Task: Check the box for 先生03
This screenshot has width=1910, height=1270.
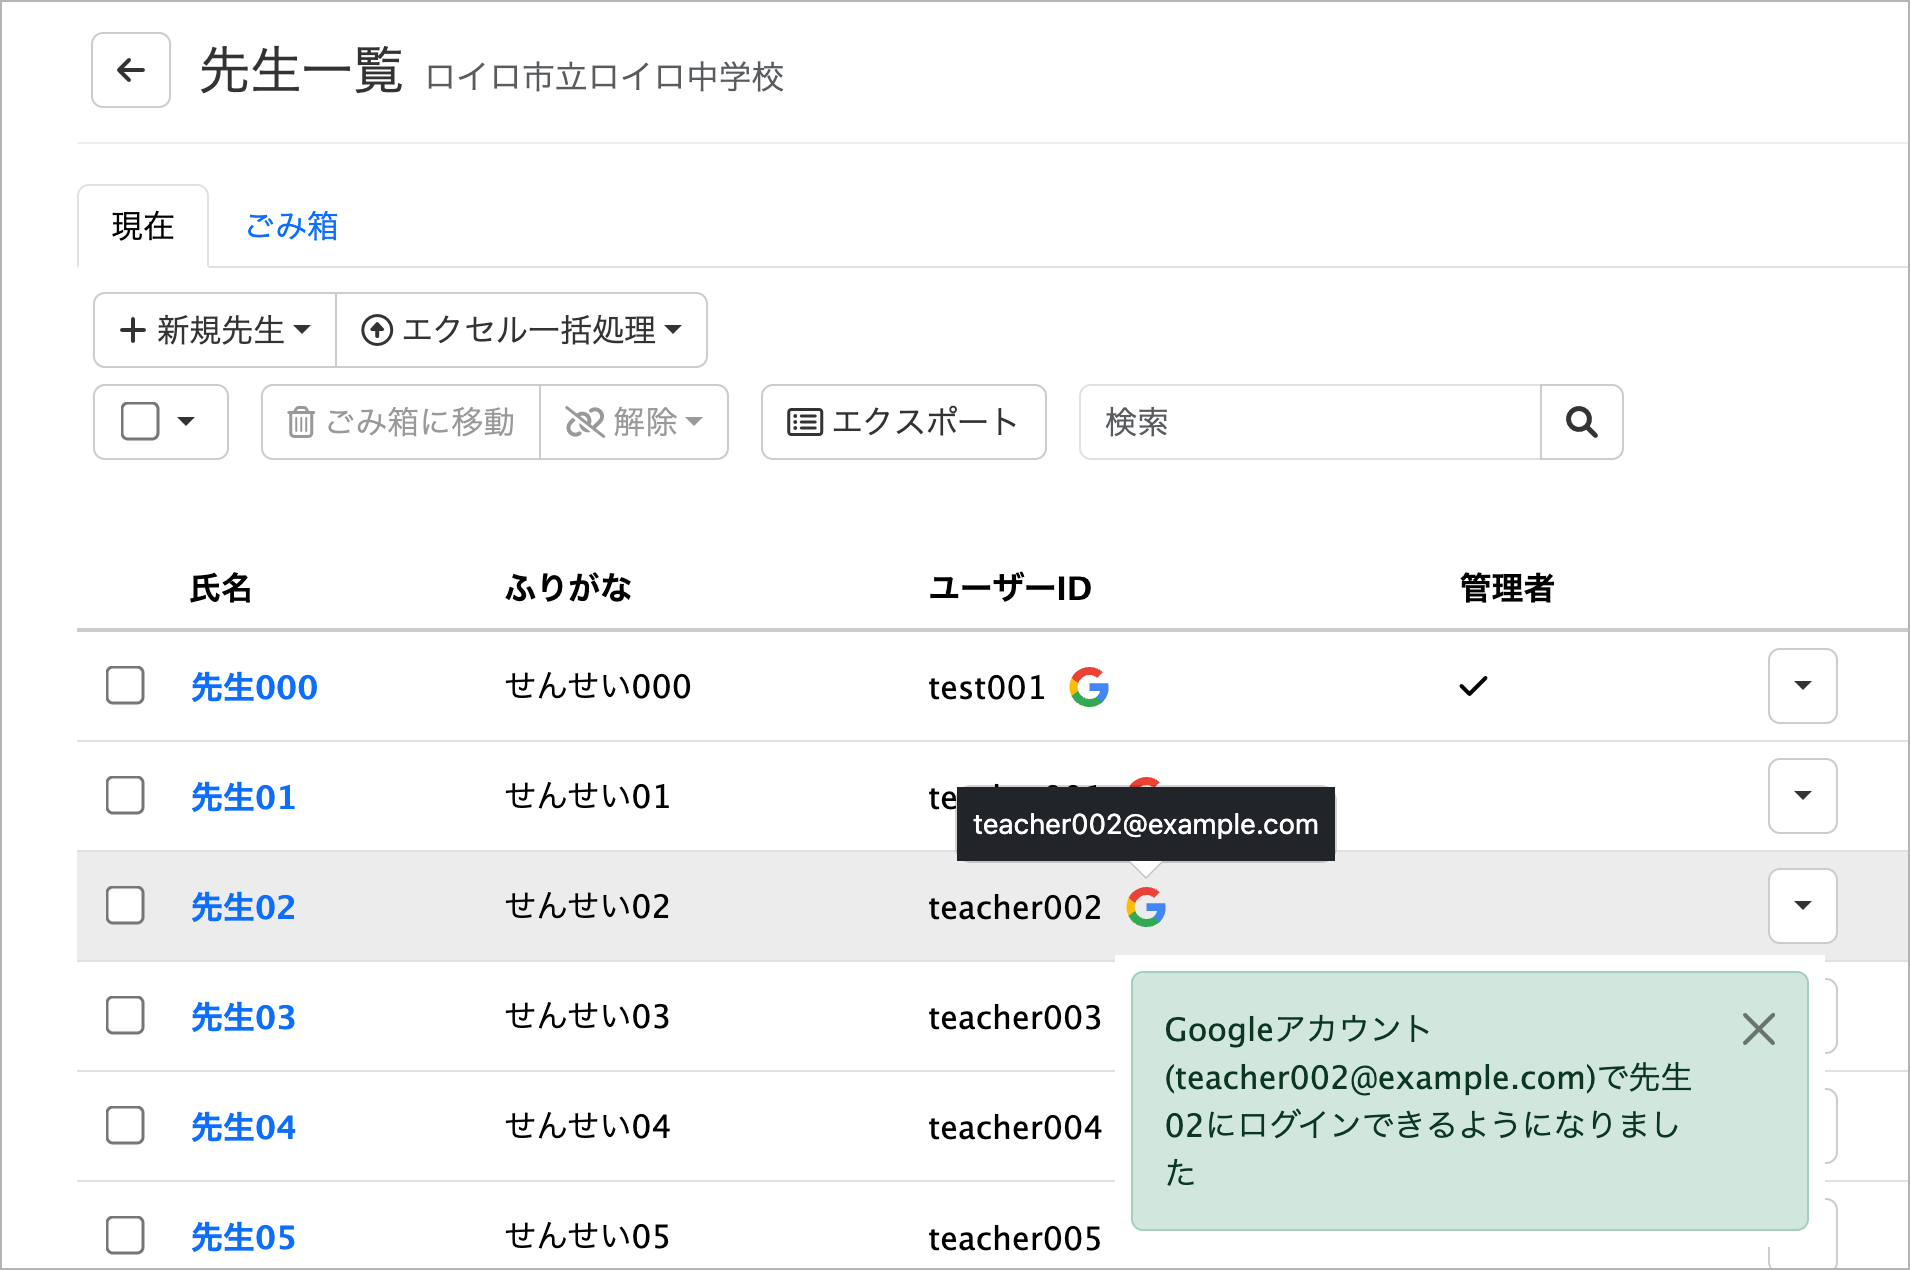Action: 125,1016
